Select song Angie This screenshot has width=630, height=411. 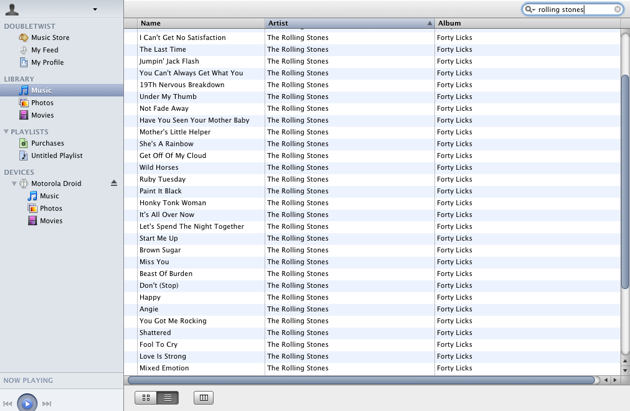[149, 309]
